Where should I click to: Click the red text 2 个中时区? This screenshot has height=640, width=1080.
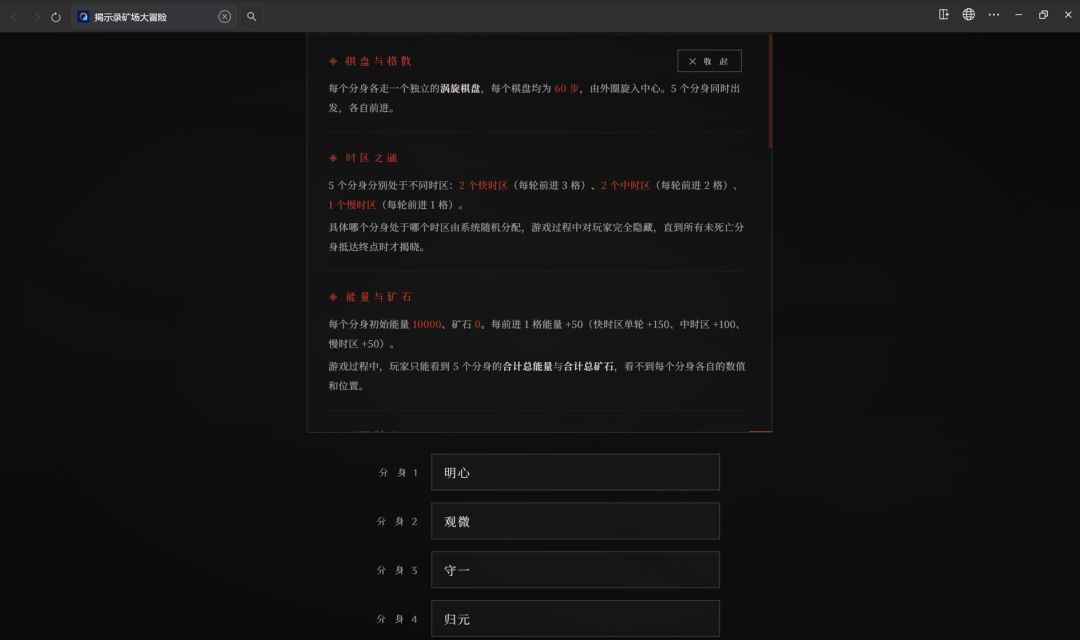click(x=625, y=185)
